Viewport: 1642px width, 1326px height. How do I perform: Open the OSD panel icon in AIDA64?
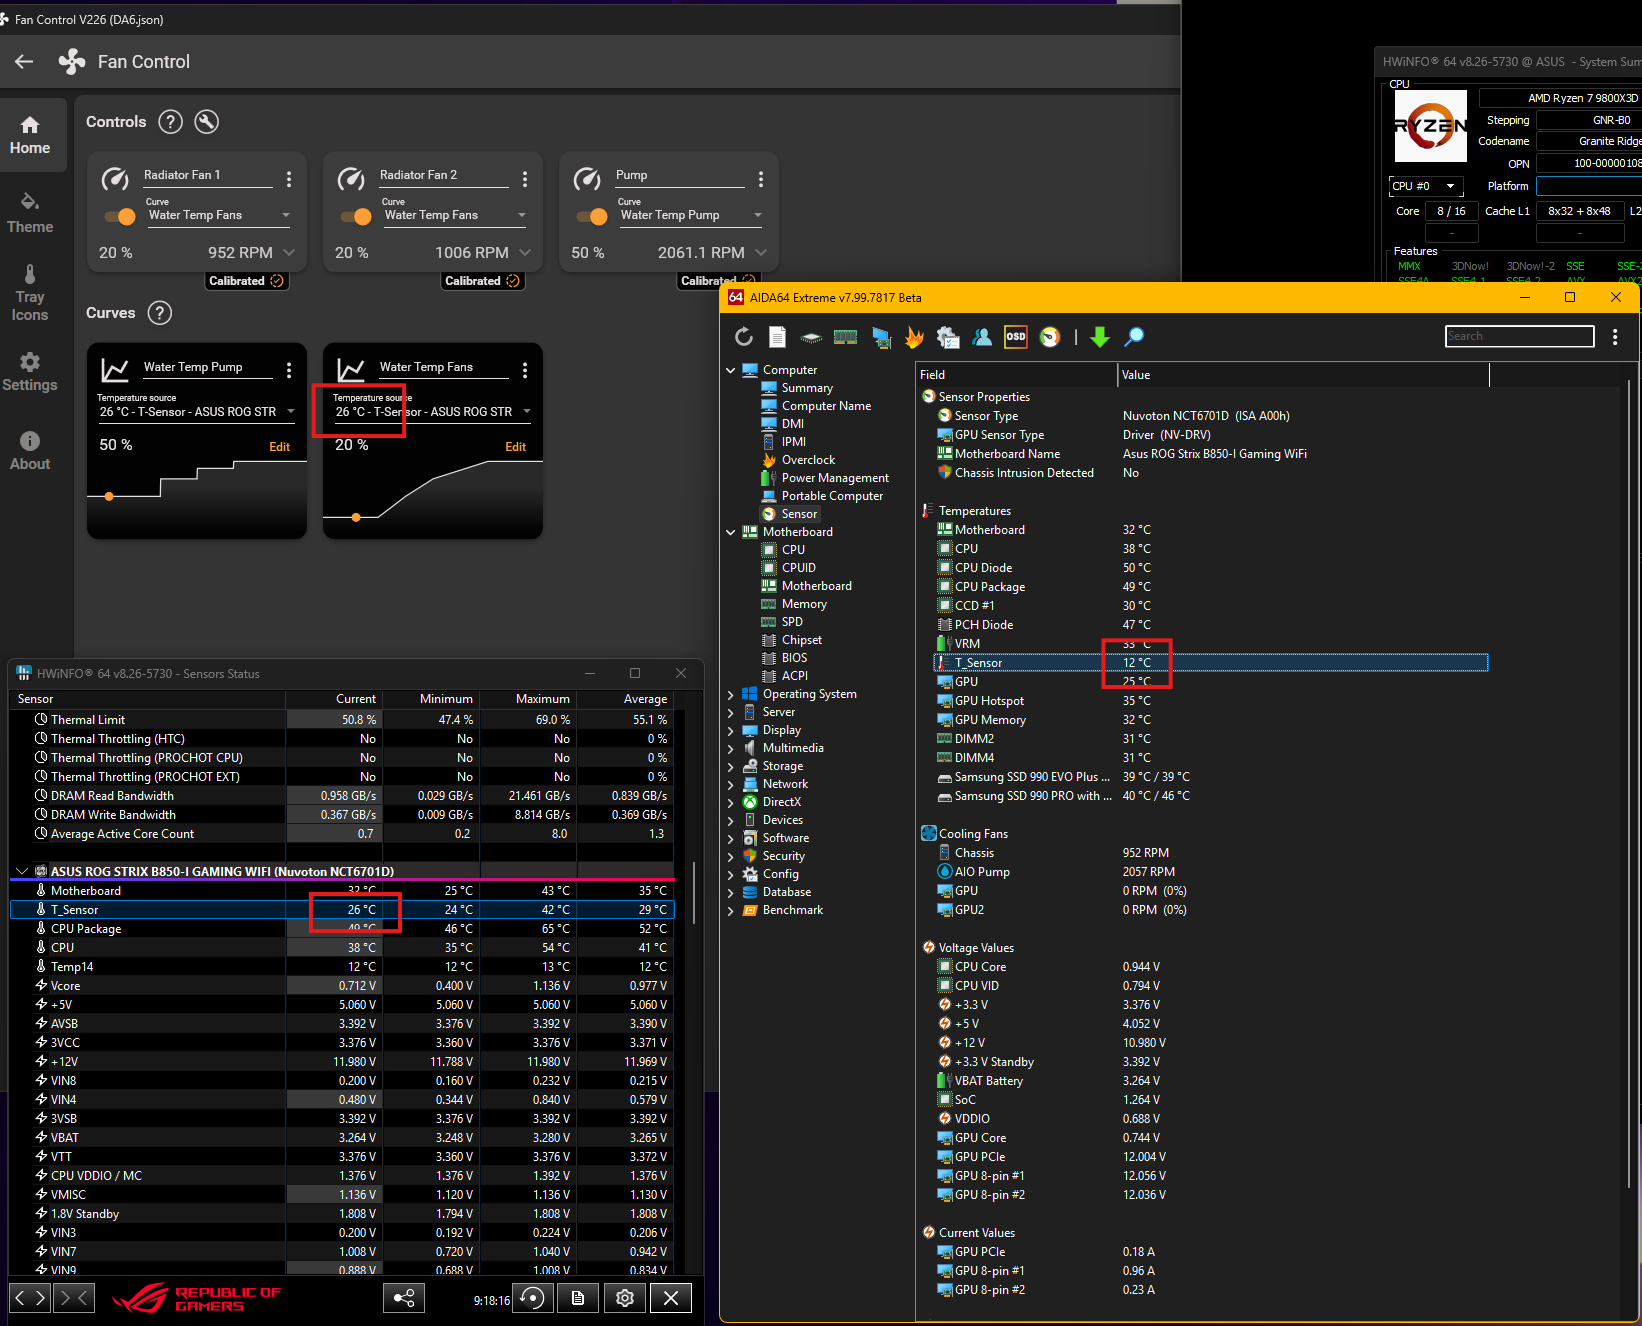pyautogui.click(x=1016, y=337)
